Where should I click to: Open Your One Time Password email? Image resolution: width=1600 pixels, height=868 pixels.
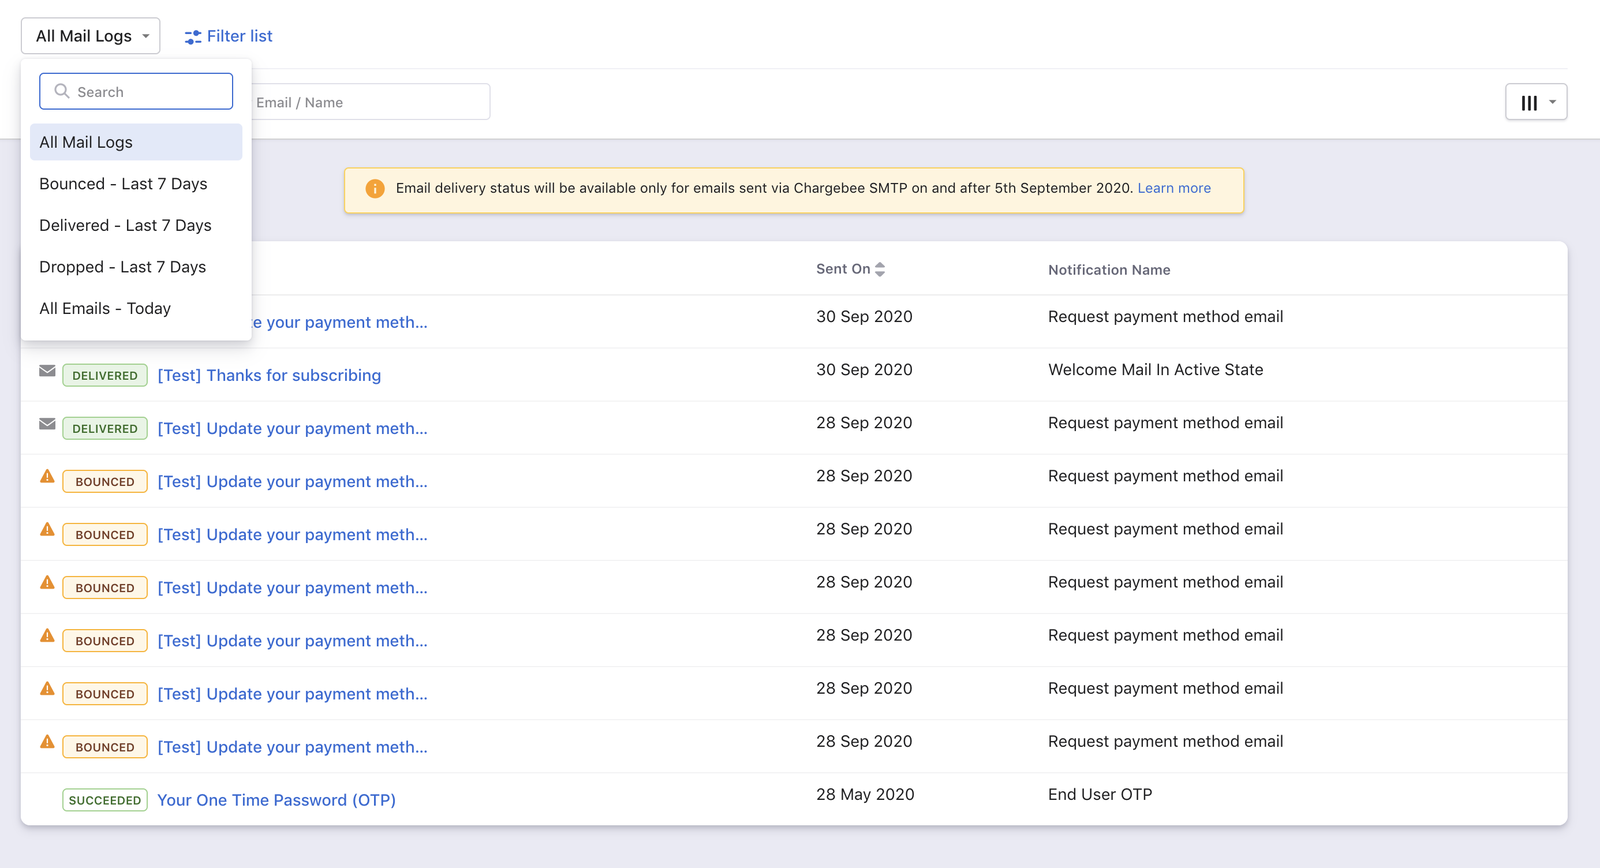[276, 800]
